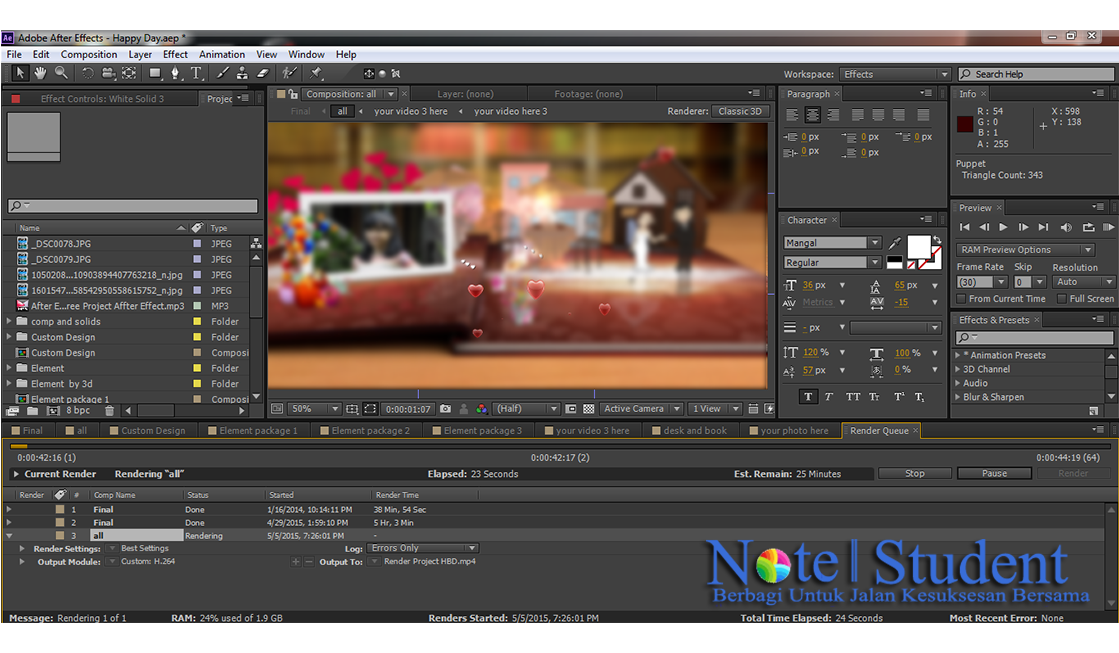
Task: Click left align text in Paragraph panel
Action: point(792,115)
